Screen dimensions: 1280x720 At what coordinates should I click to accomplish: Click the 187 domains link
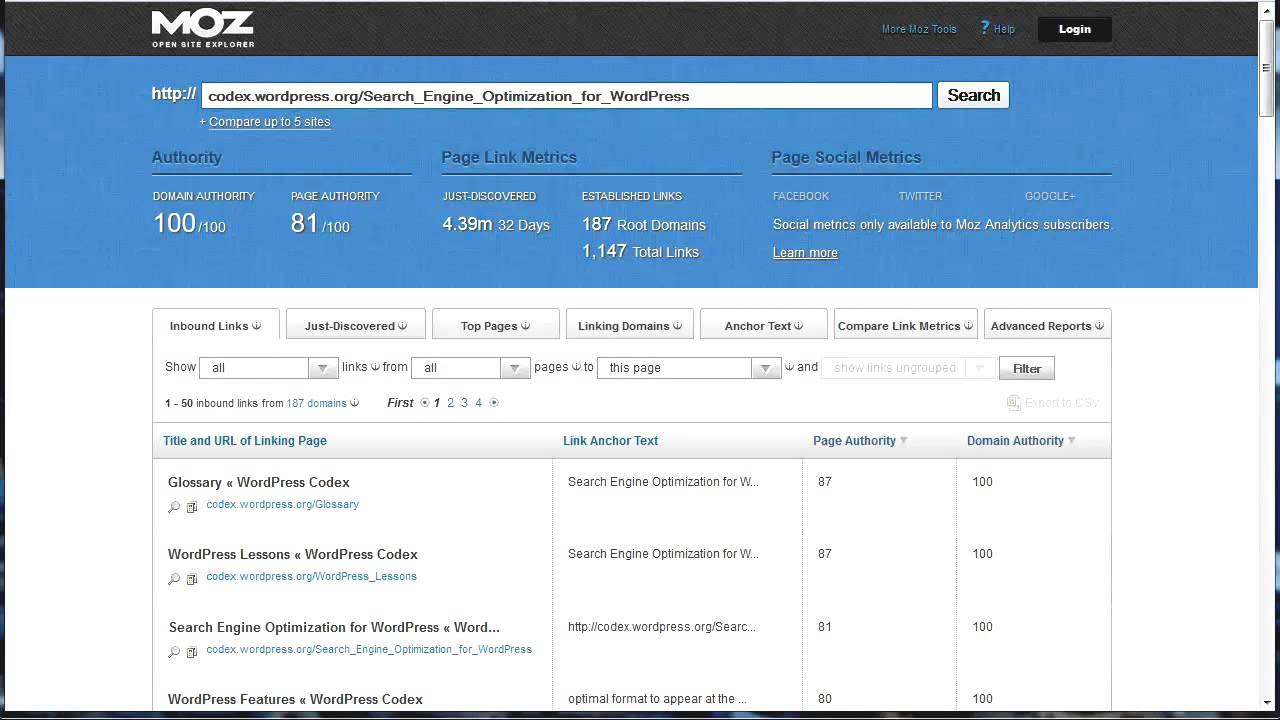point(316,403)
